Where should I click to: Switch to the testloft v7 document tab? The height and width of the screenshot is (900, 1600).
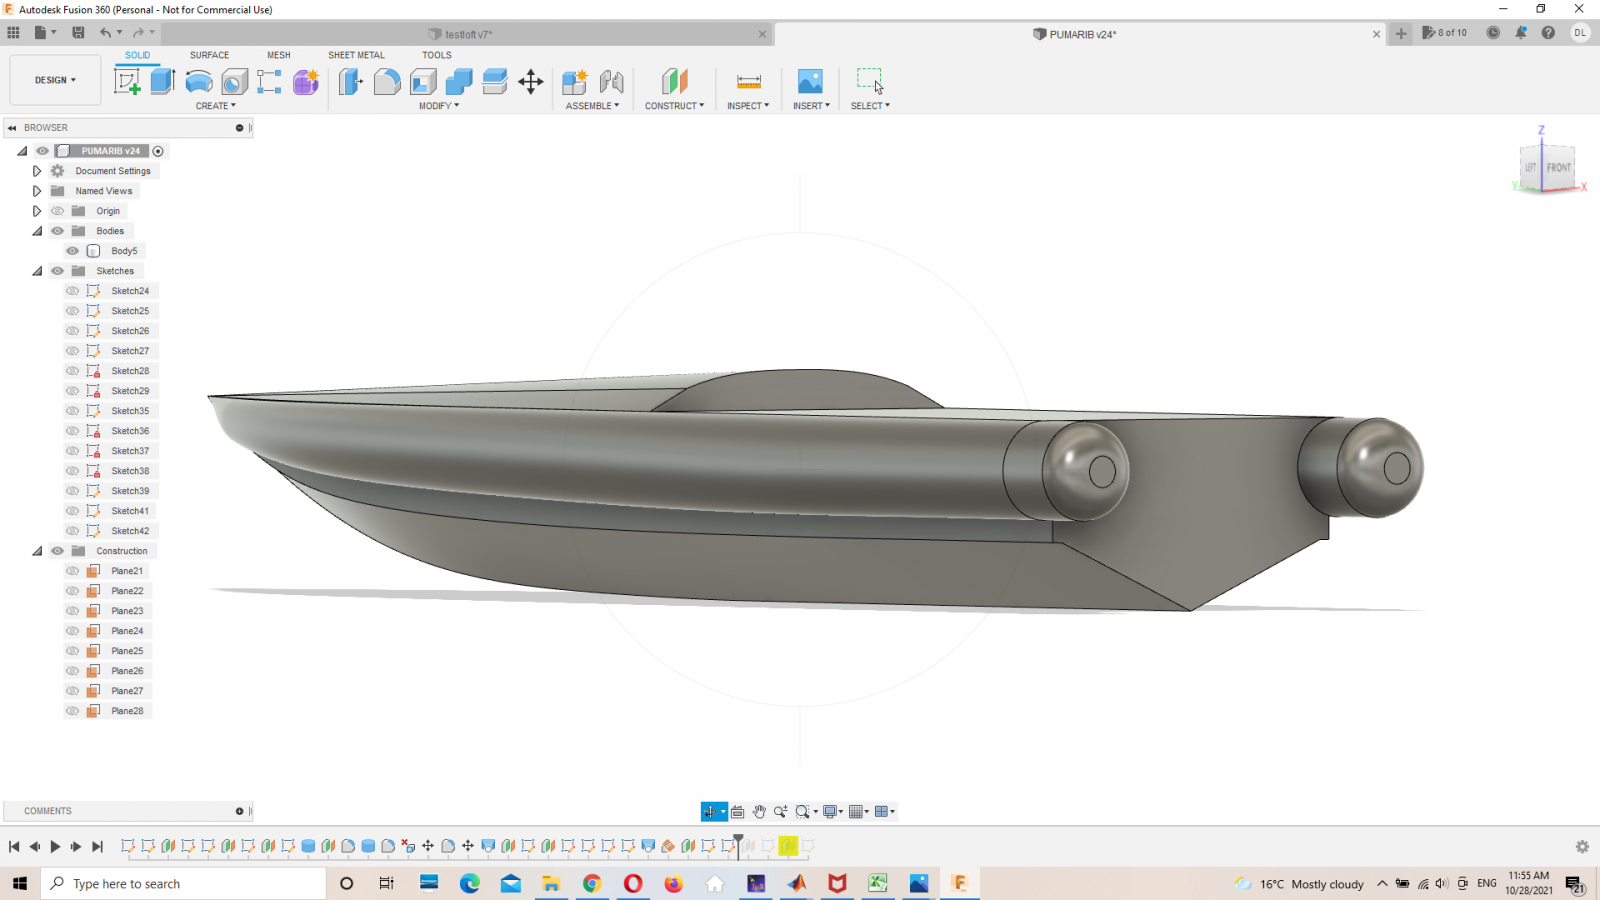467,34
